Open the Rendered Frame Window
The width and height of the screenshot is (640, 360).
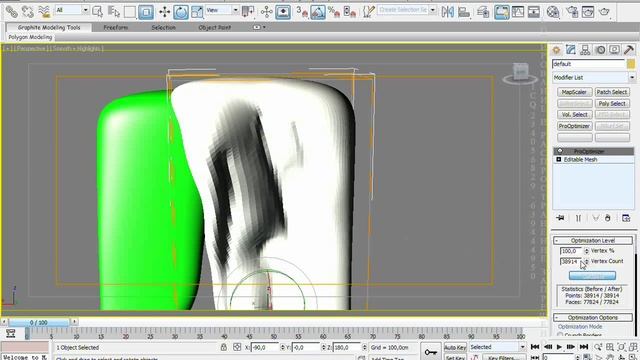click(588, 11)
